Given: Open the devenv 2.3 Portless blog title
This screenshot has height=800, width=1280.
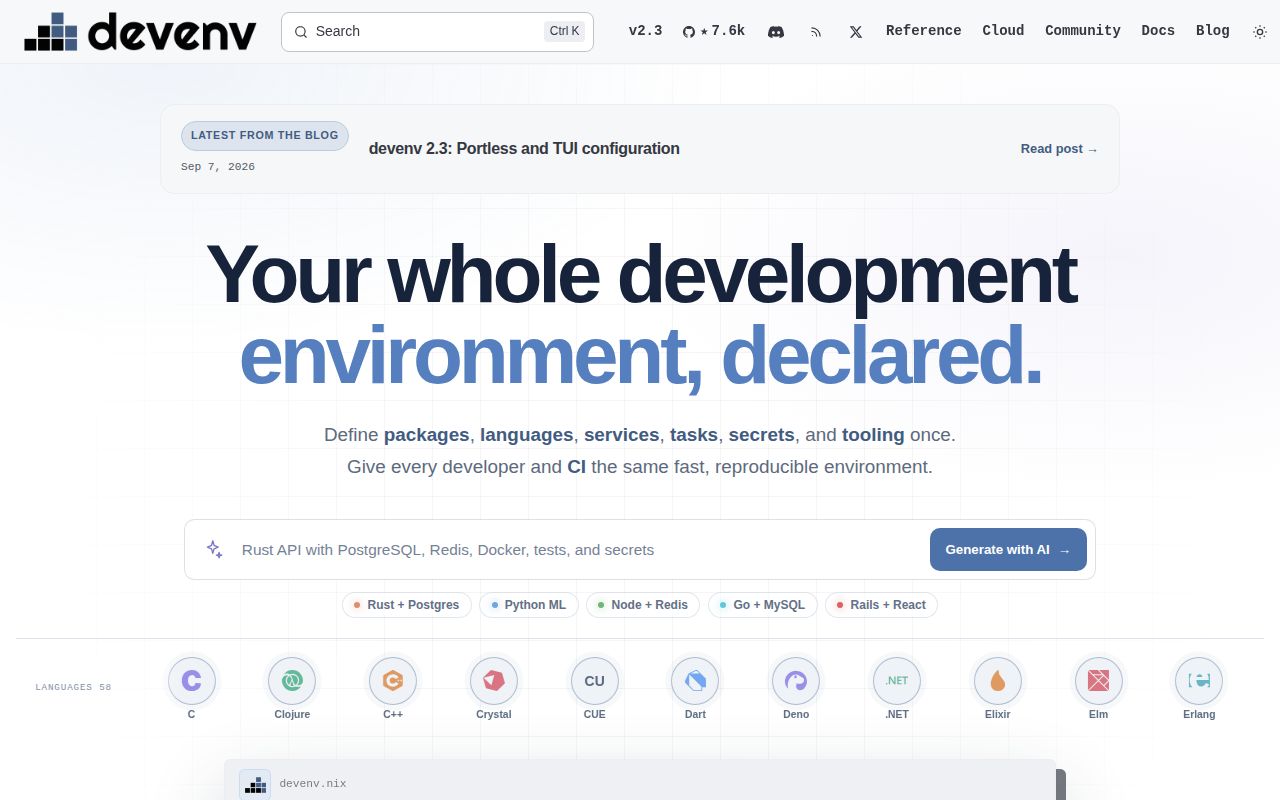Looking at the screenshot, I should click(524, 149).
